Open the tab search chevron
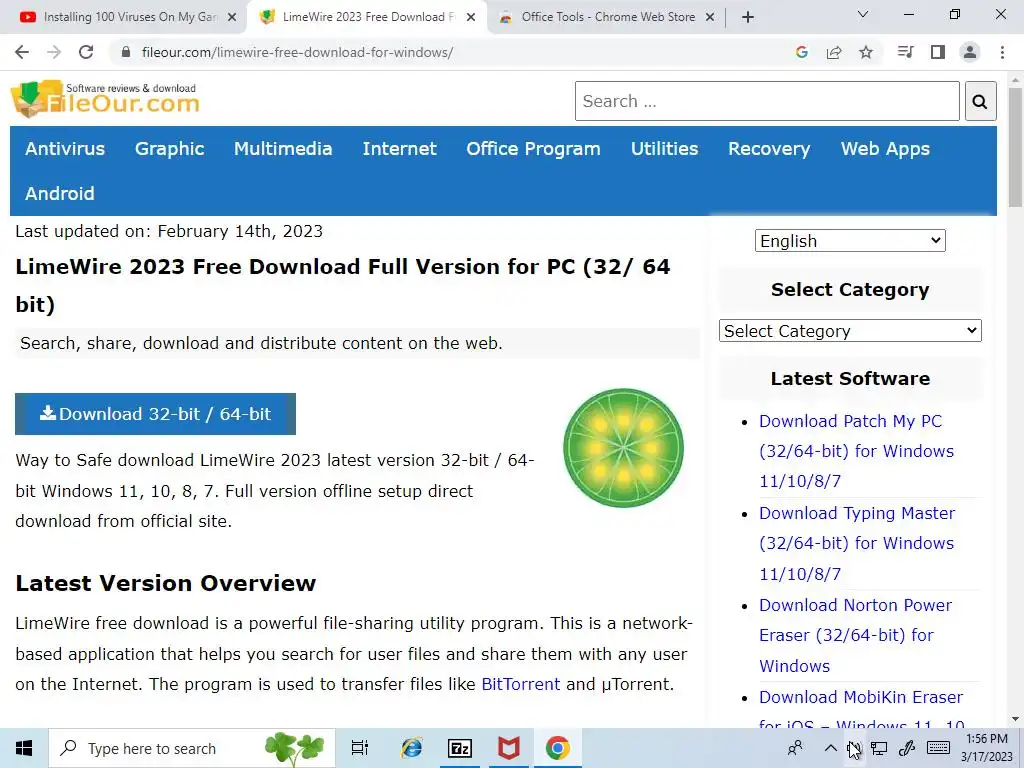Viewport: 1024px width, 768px height. coord(863,14)
